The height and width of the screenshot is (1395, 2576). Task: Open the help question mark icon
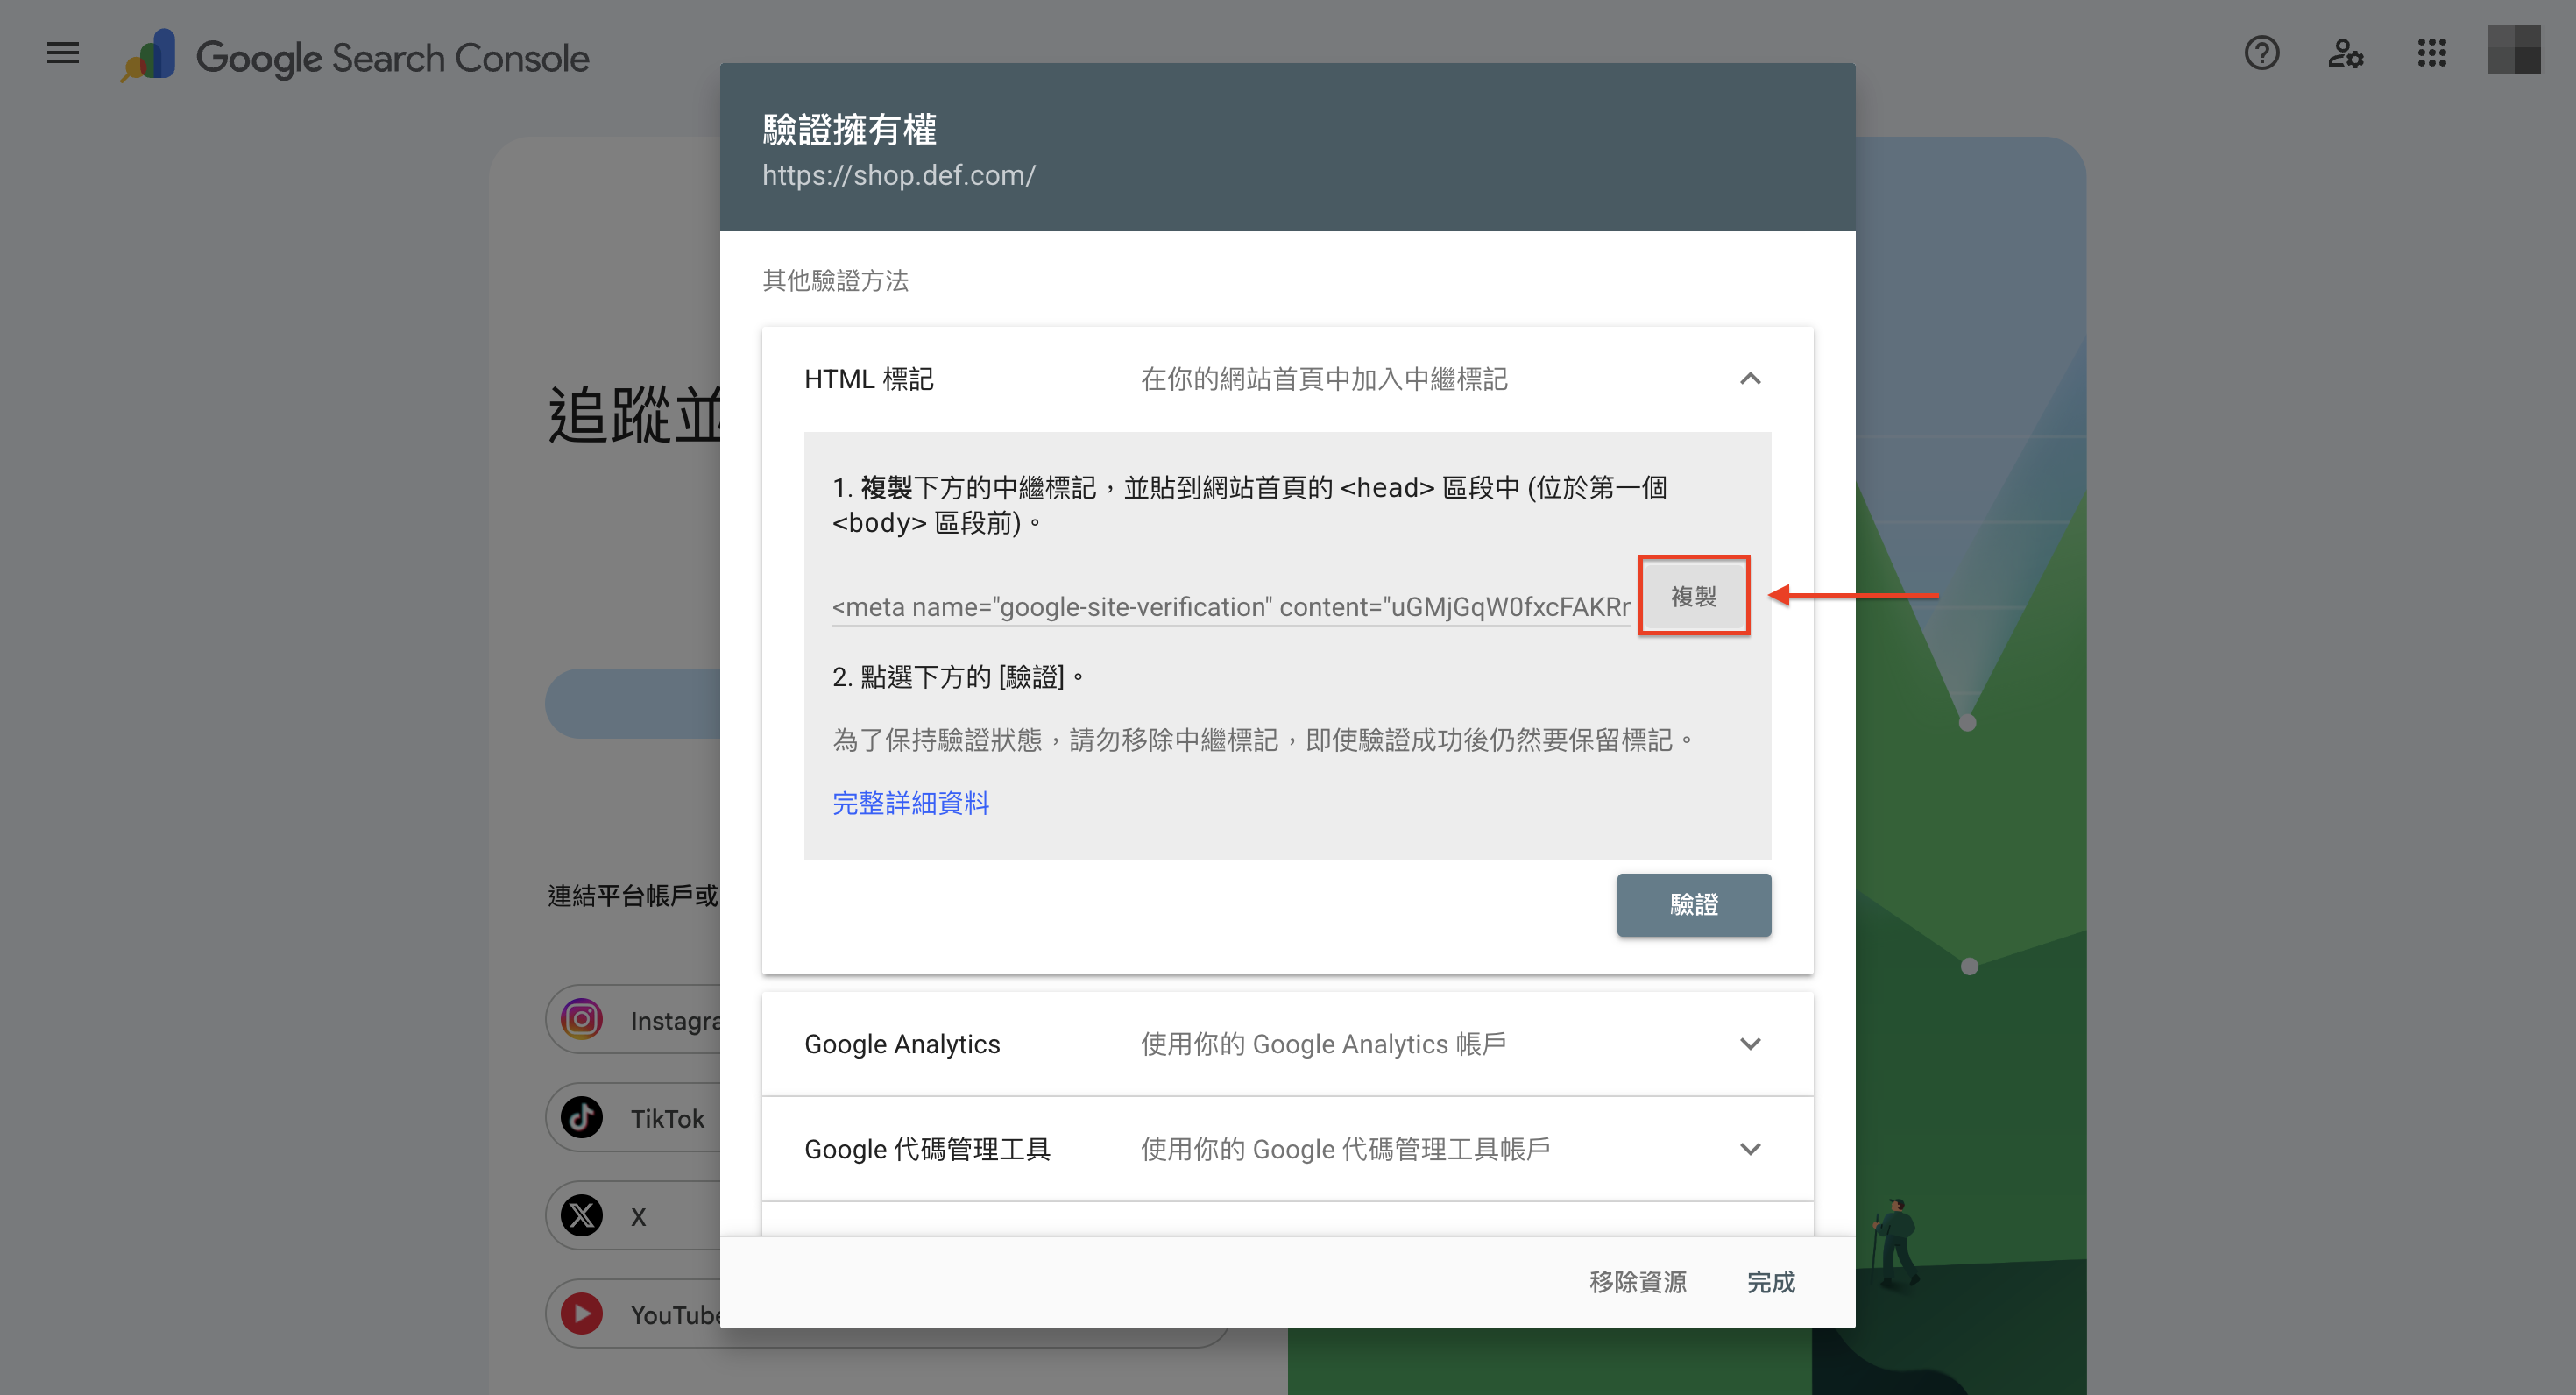2261,53
